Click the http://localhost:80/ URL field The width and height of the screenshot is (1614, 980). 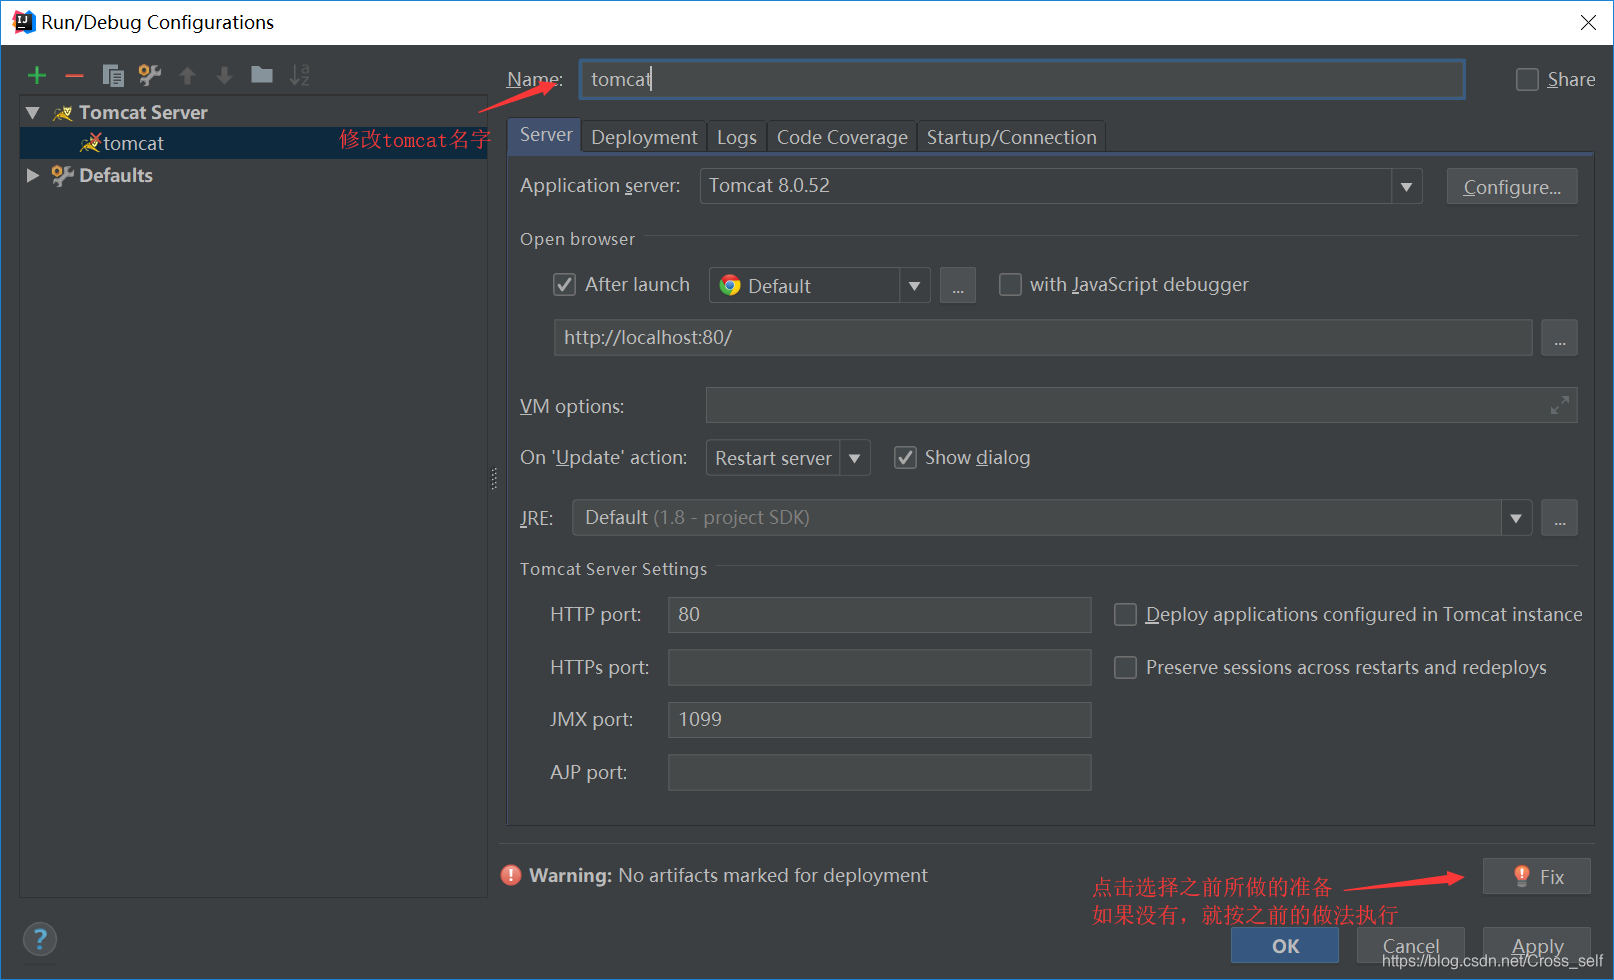click(1043, 338)
